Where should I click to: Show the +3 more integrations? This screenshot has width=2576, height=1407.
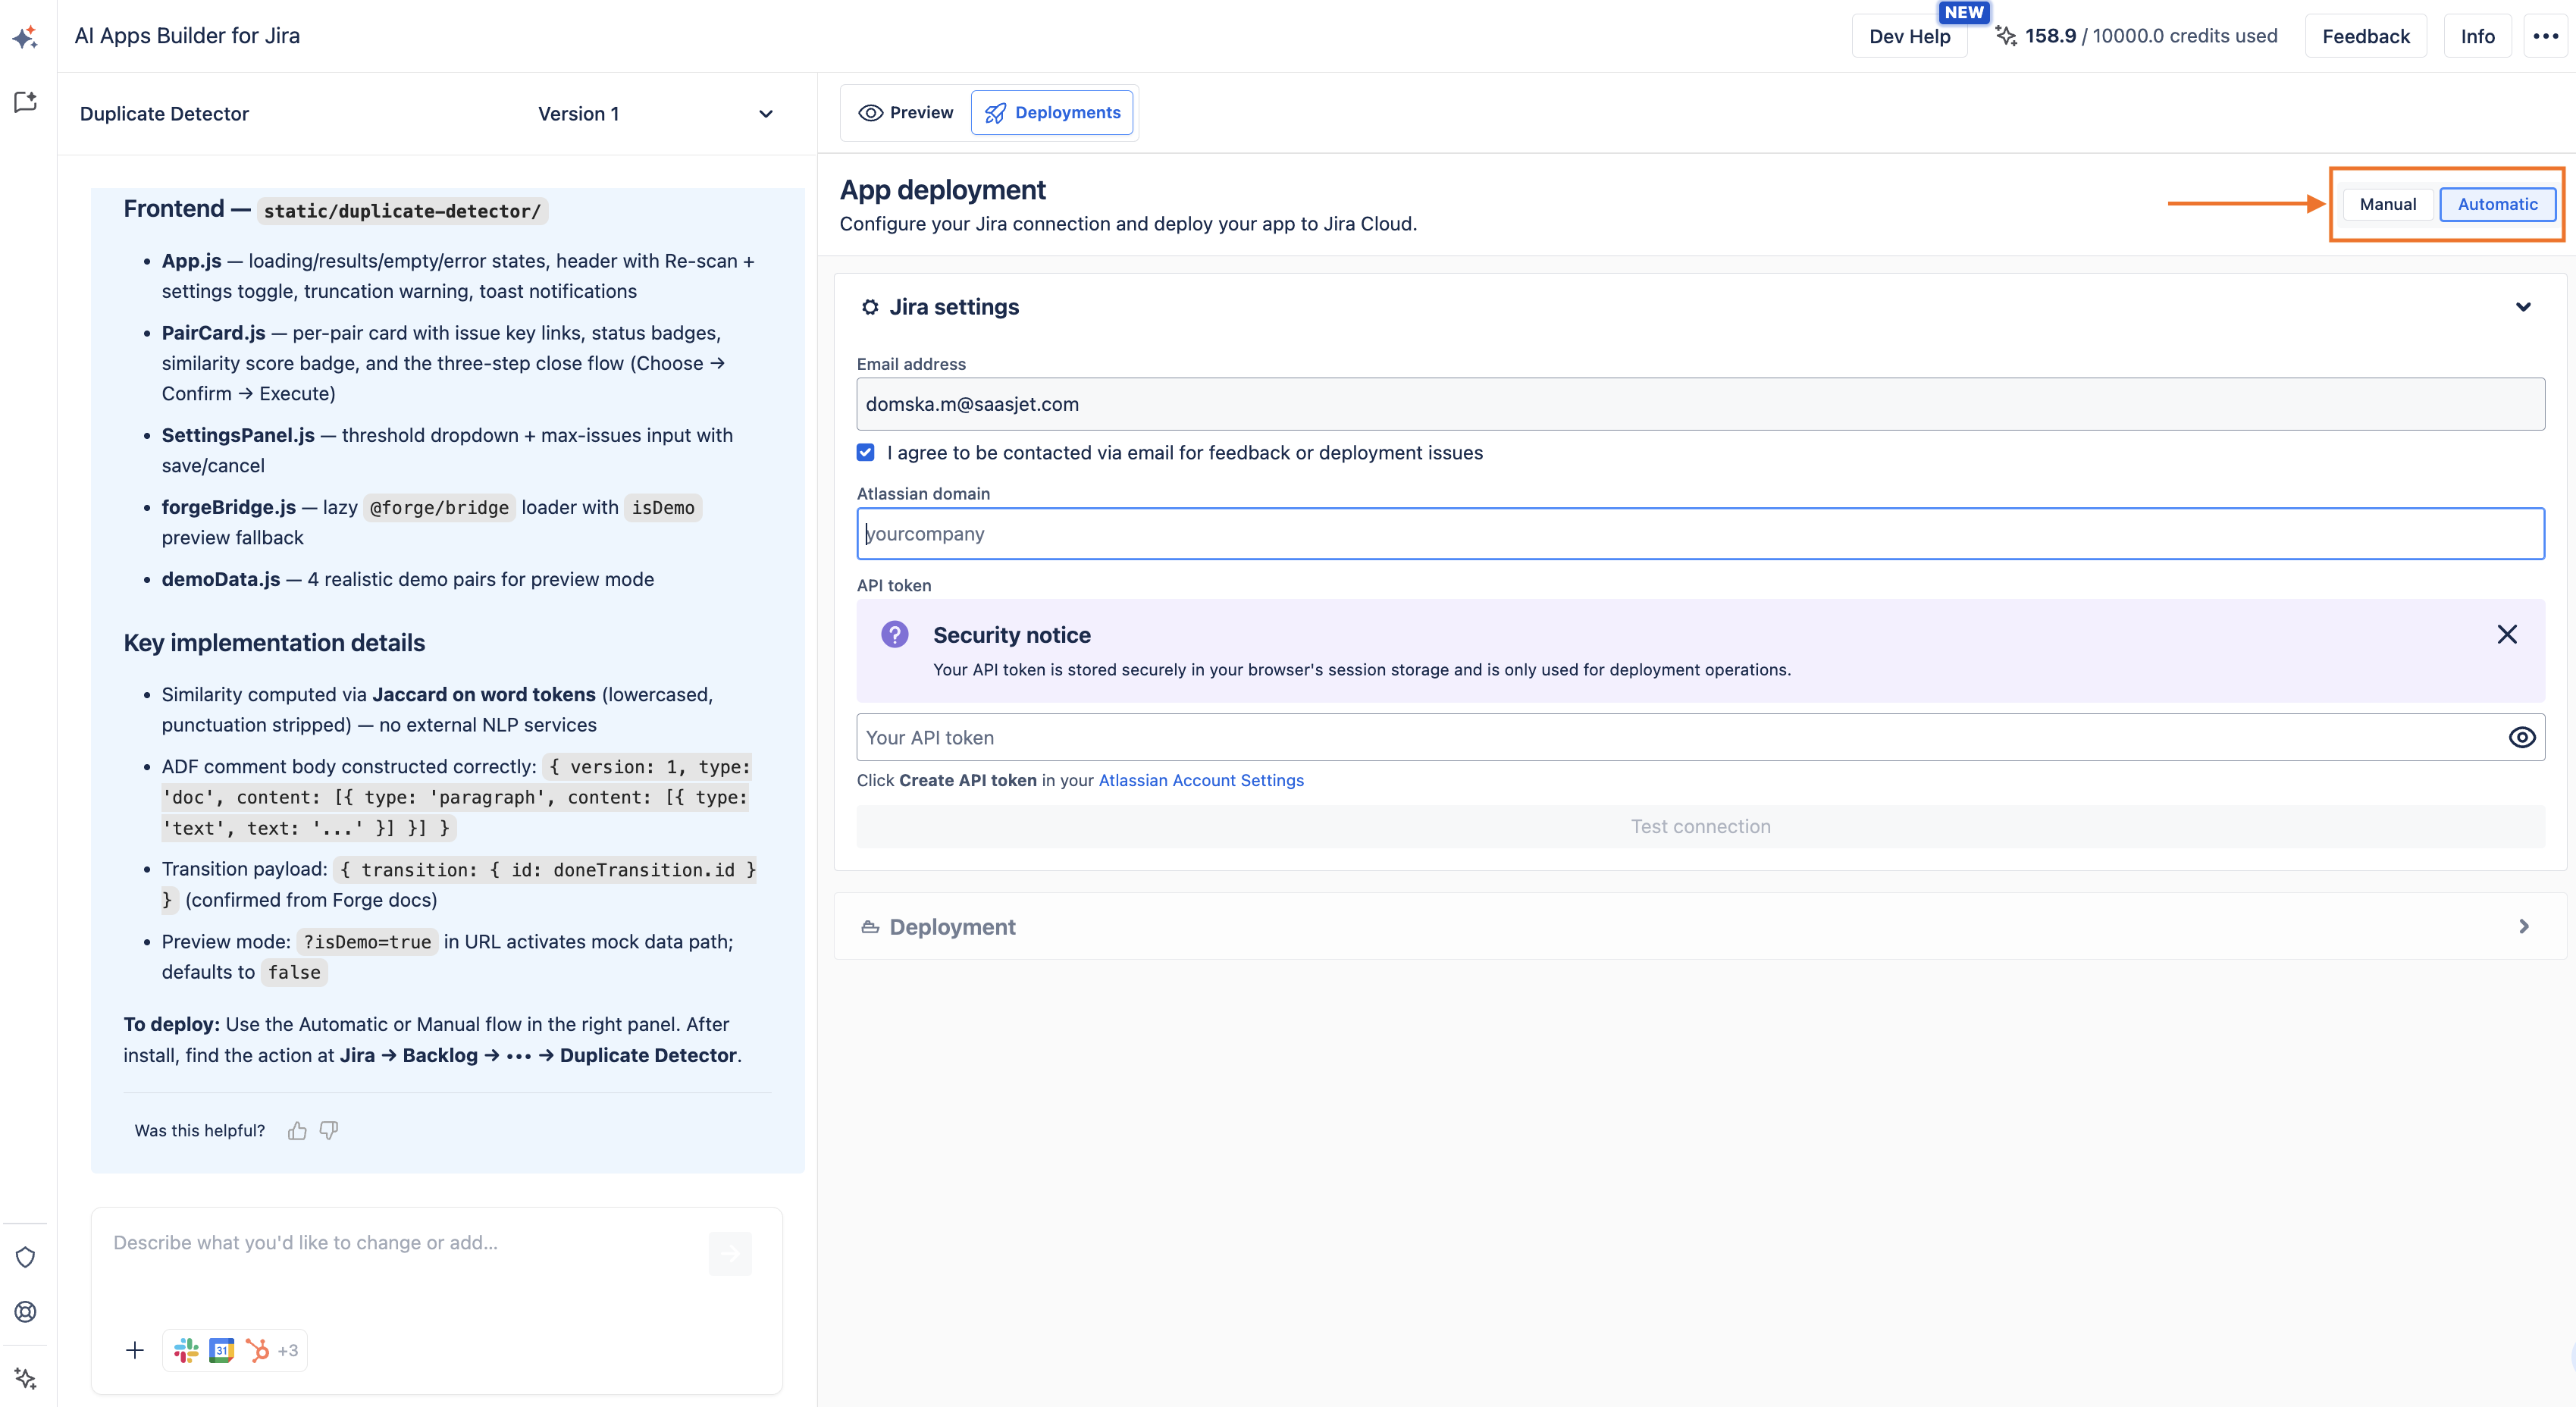click(x=288, y=1350)
